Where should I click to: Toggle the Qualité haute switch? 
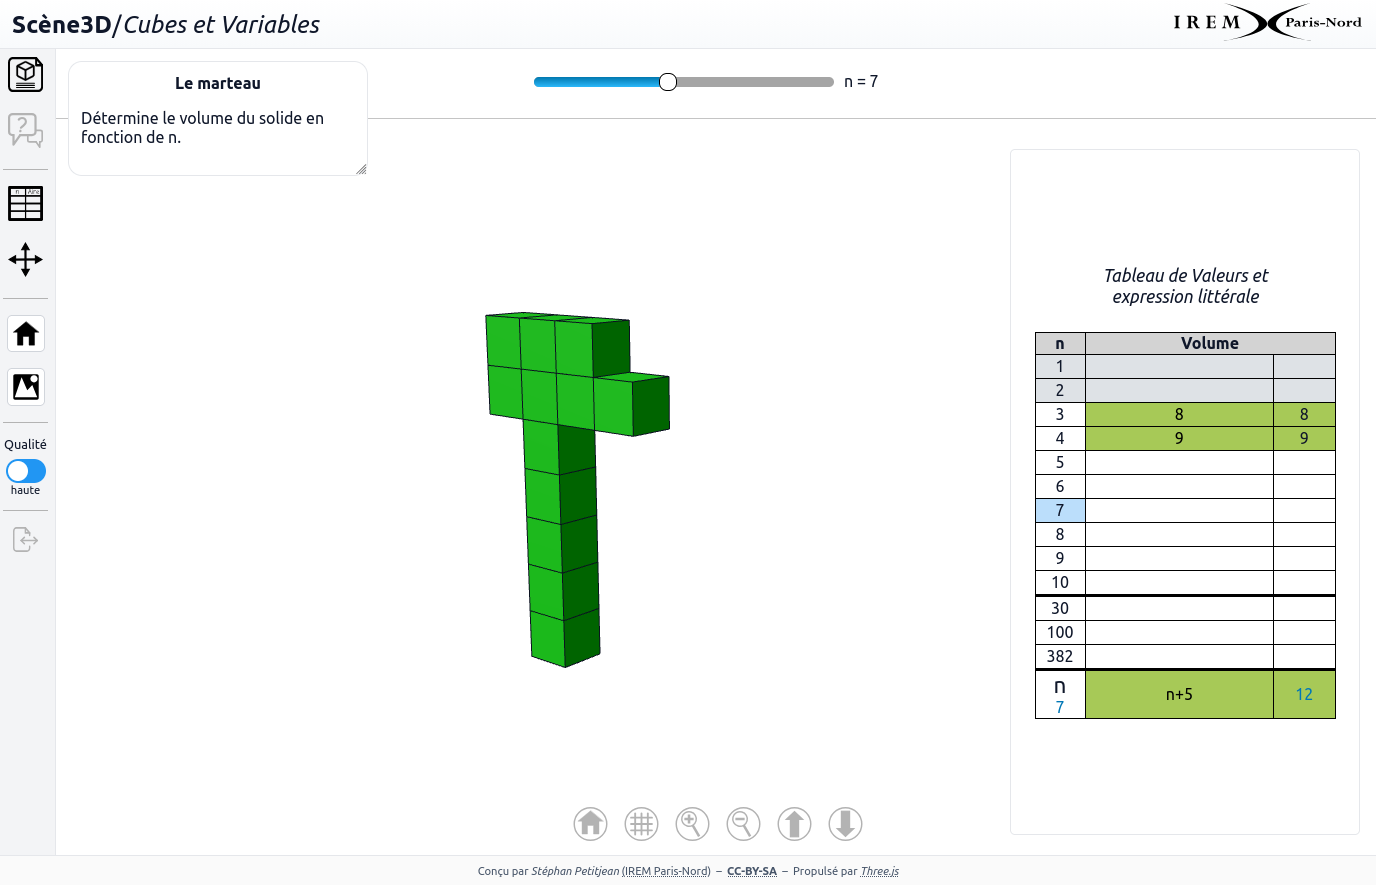click(x=26, y=471)
